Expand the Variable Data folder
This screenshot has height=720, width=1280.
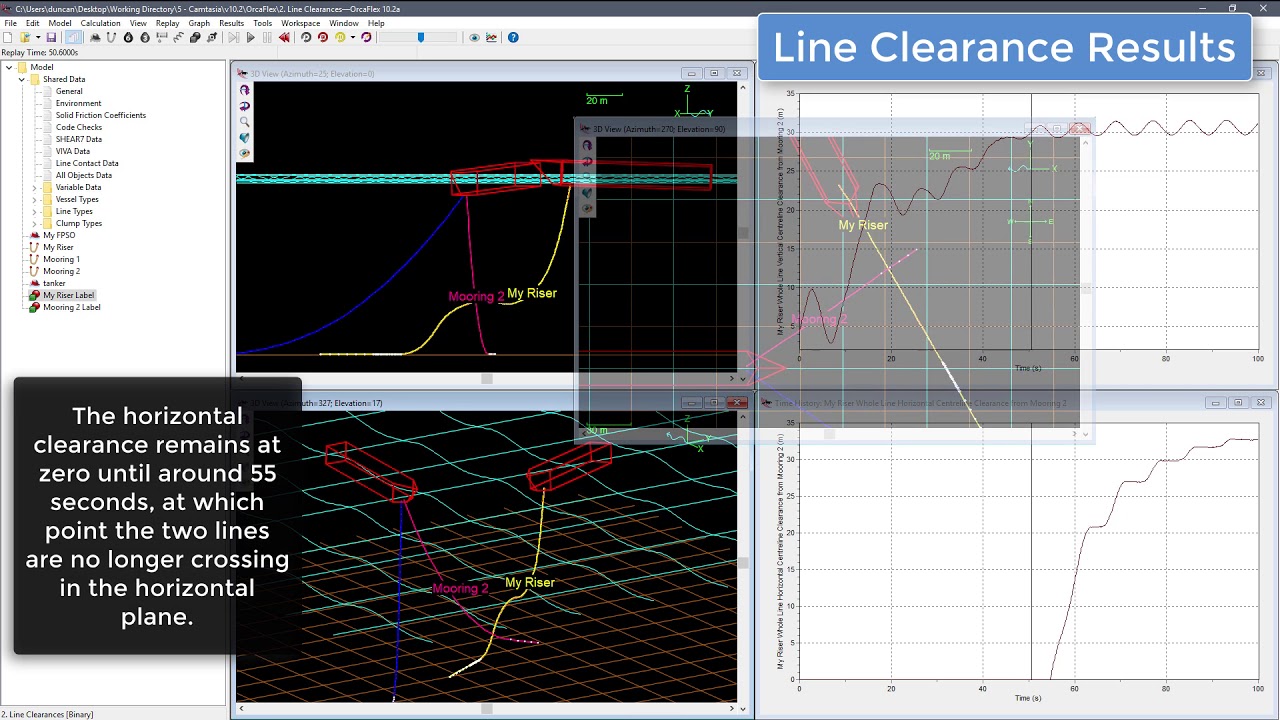point(34,187)
